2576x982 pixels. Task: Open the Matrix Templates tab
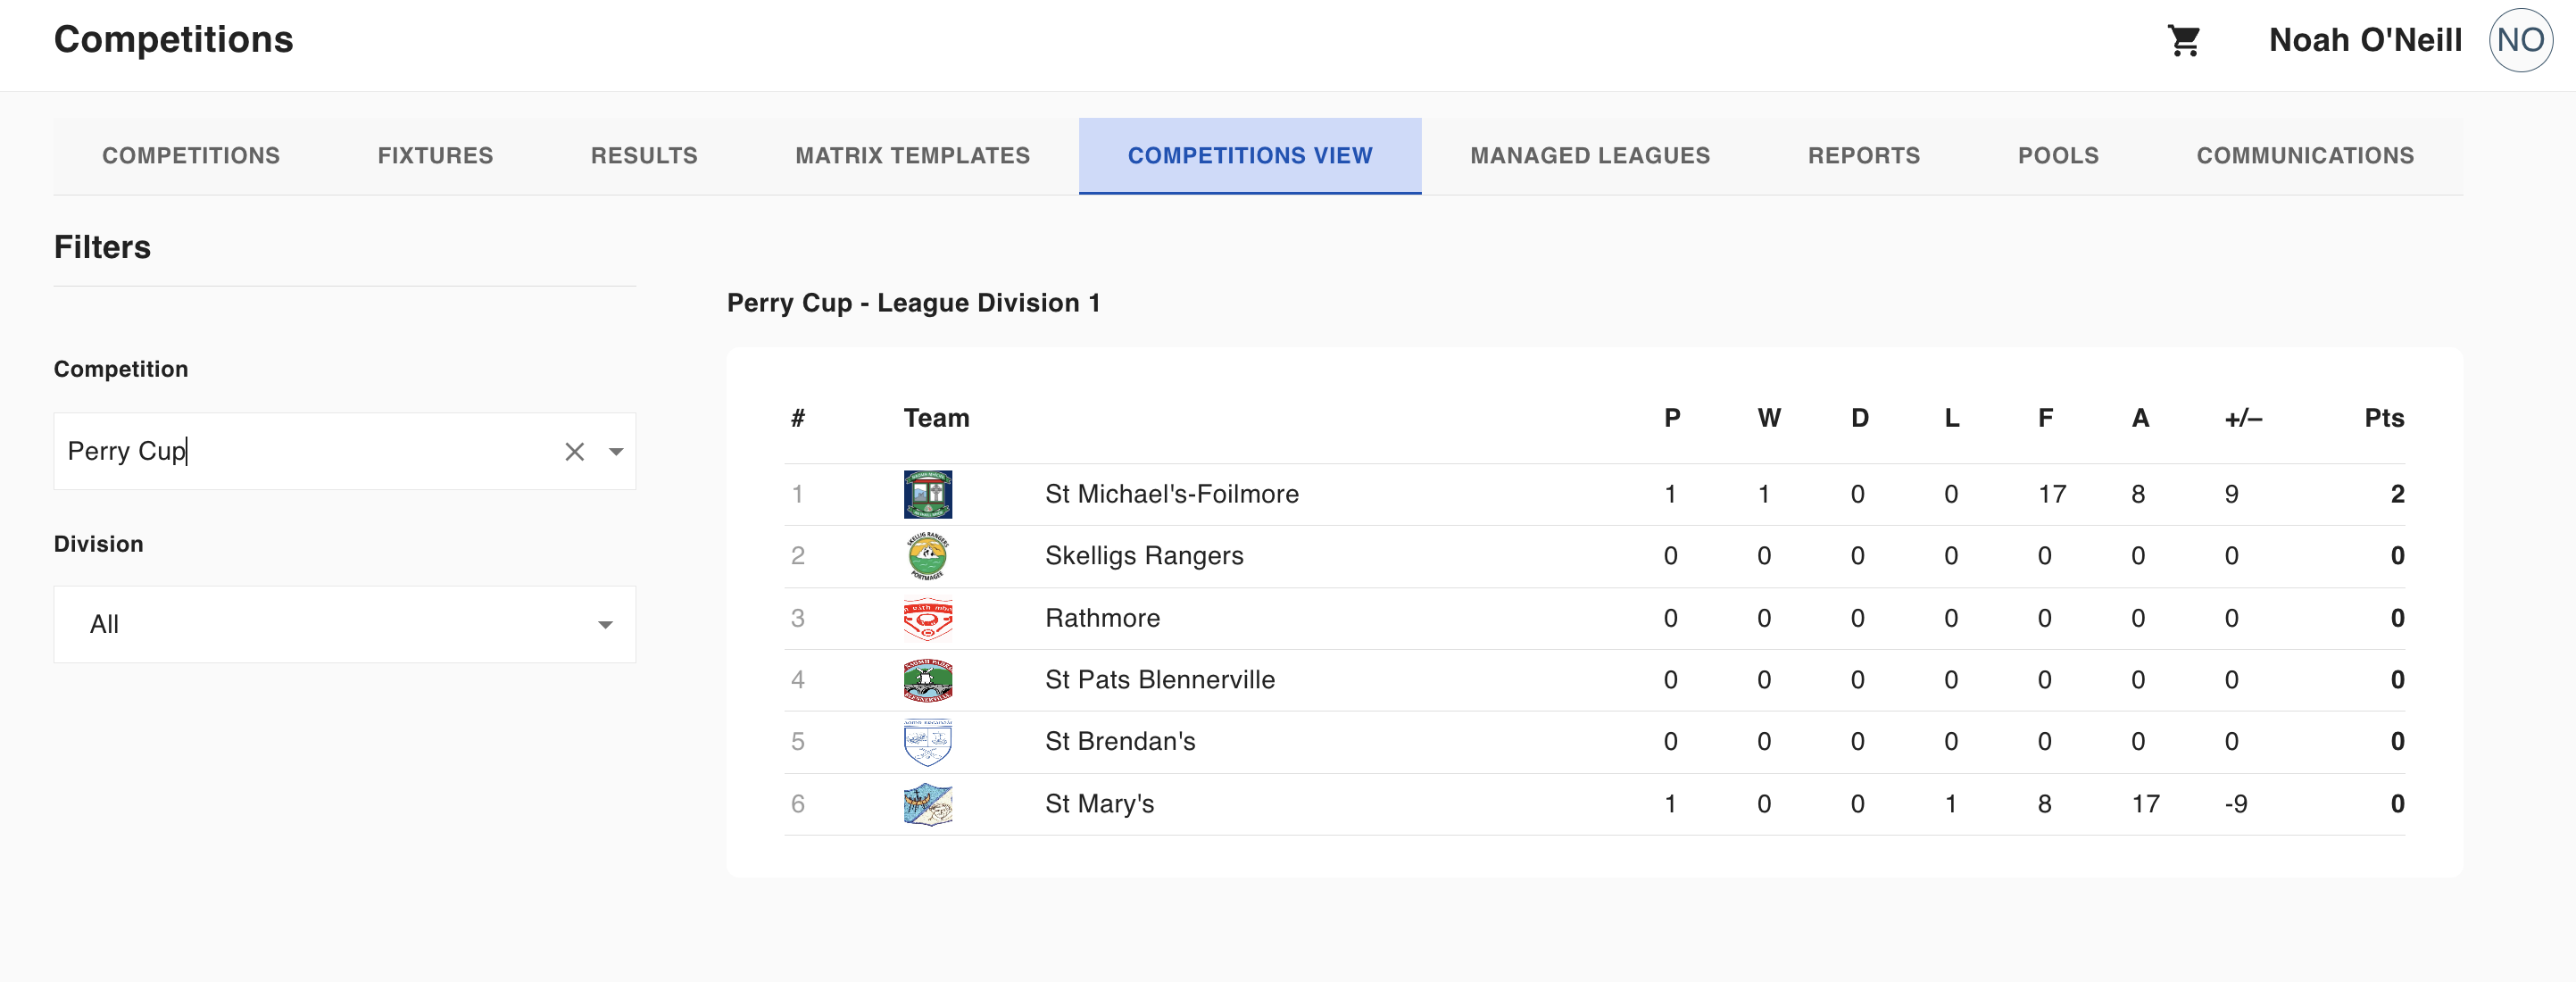click(912, 156)
